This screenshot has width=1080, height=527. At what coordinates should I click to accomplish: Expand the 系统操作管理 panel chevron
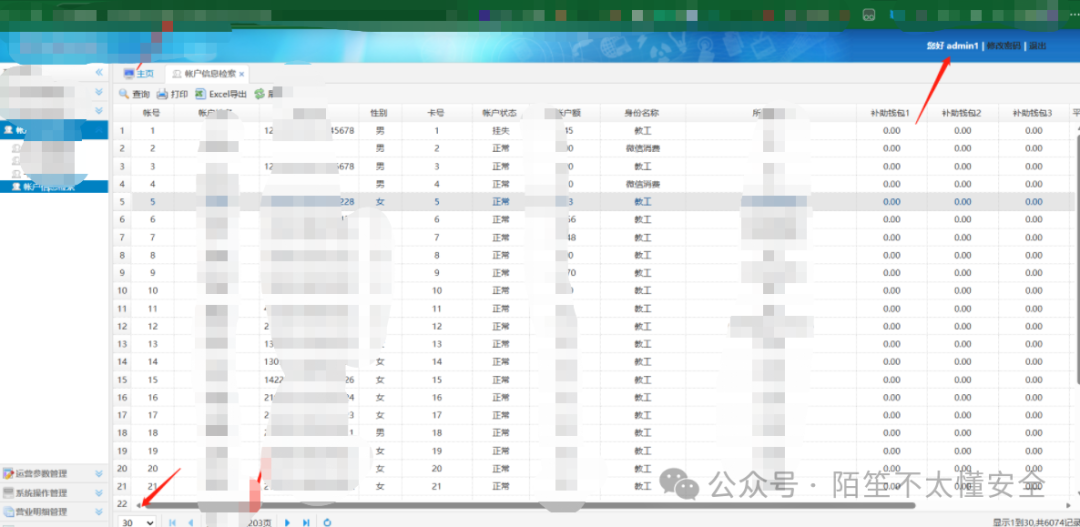[98, 493]
